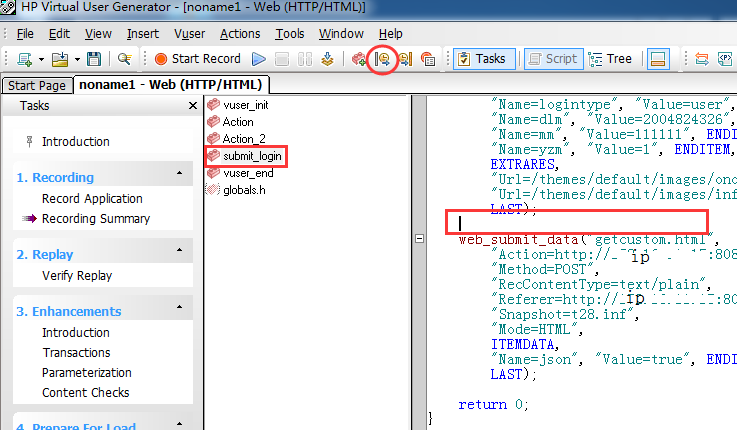Click the Start Record button

click(x=198, y=59)
